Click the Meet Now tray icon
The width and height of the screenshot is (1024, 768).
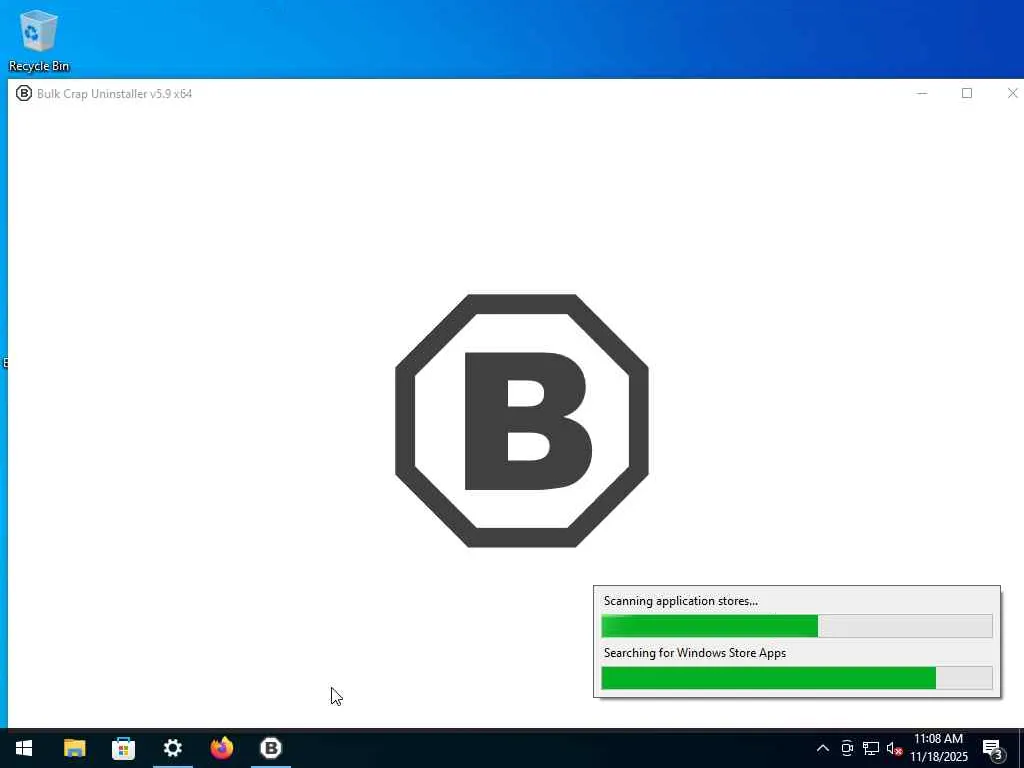pyautogui.click(x=847, y=748)
